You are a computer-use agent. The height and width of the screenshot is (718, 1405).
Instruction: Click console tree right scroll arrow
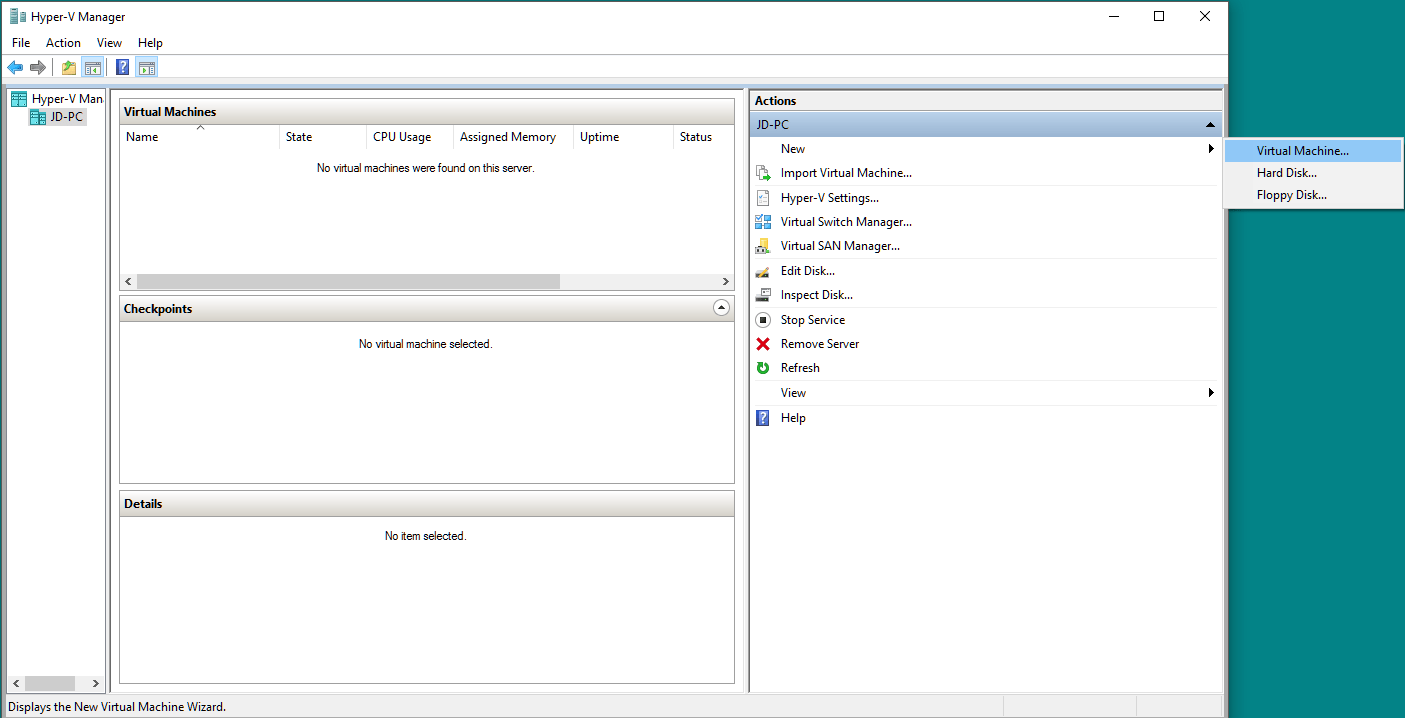96,684
